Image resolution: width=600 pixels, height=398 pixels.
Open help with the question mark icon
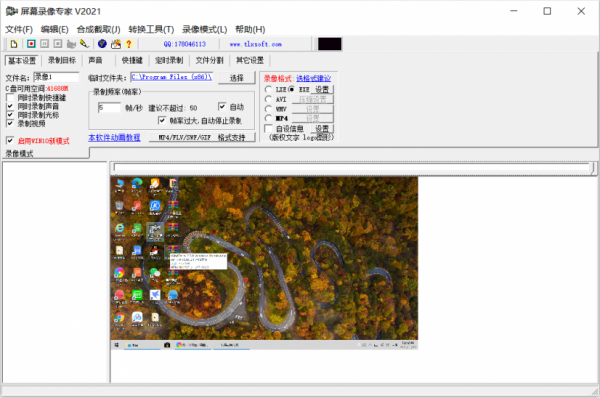[x=129, y=44]
